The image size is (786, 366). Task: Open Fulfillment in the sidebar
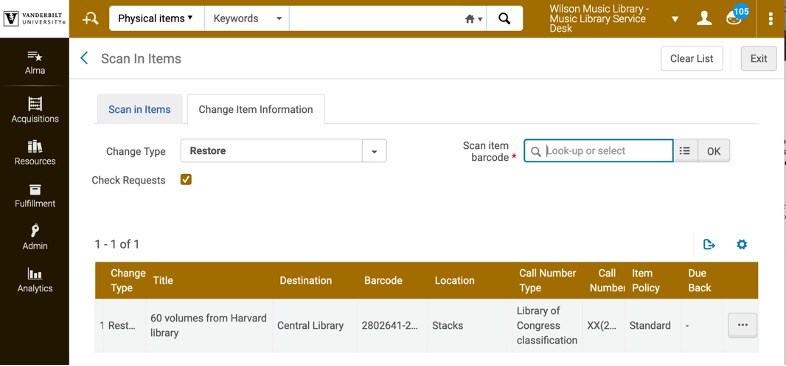35,196
